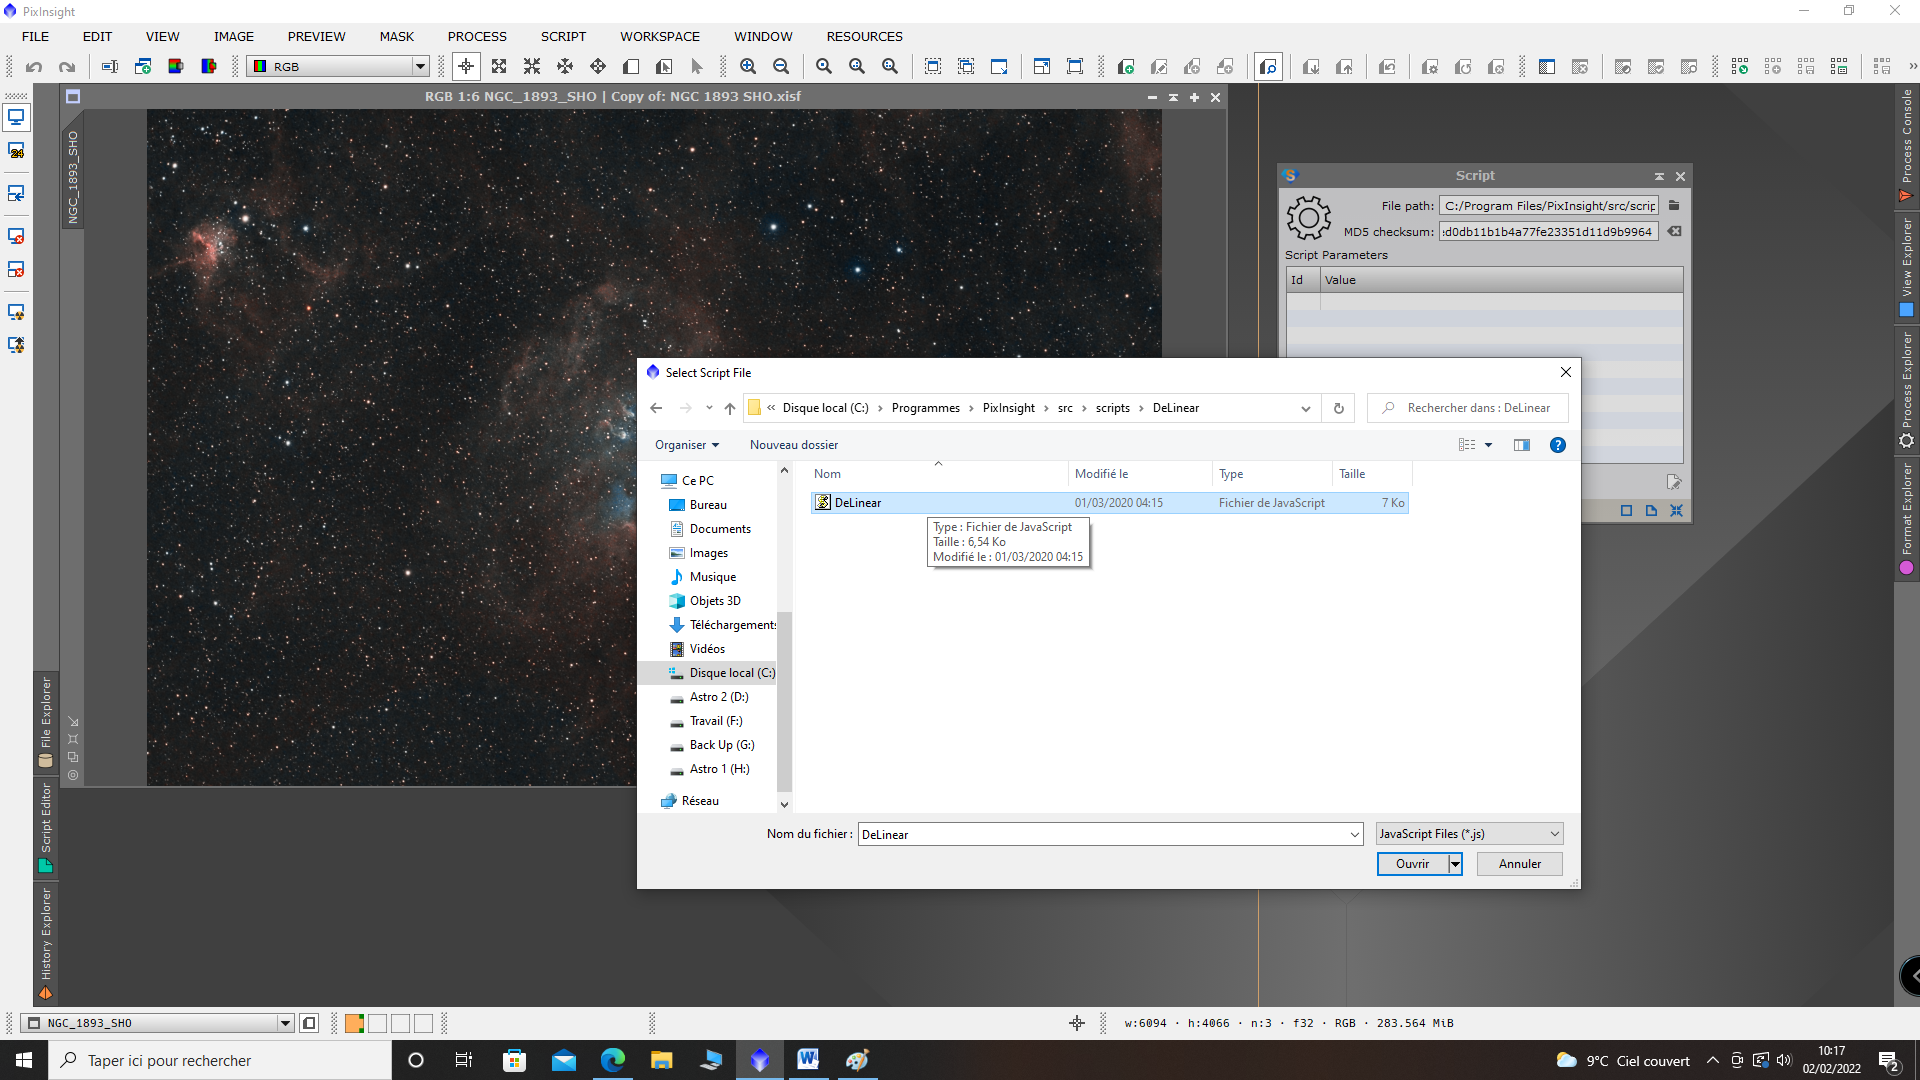This screenshot has height=1080, width=1920.
Task: Refresh the DeLinear folder listing
Action: tap(1338, 408)
